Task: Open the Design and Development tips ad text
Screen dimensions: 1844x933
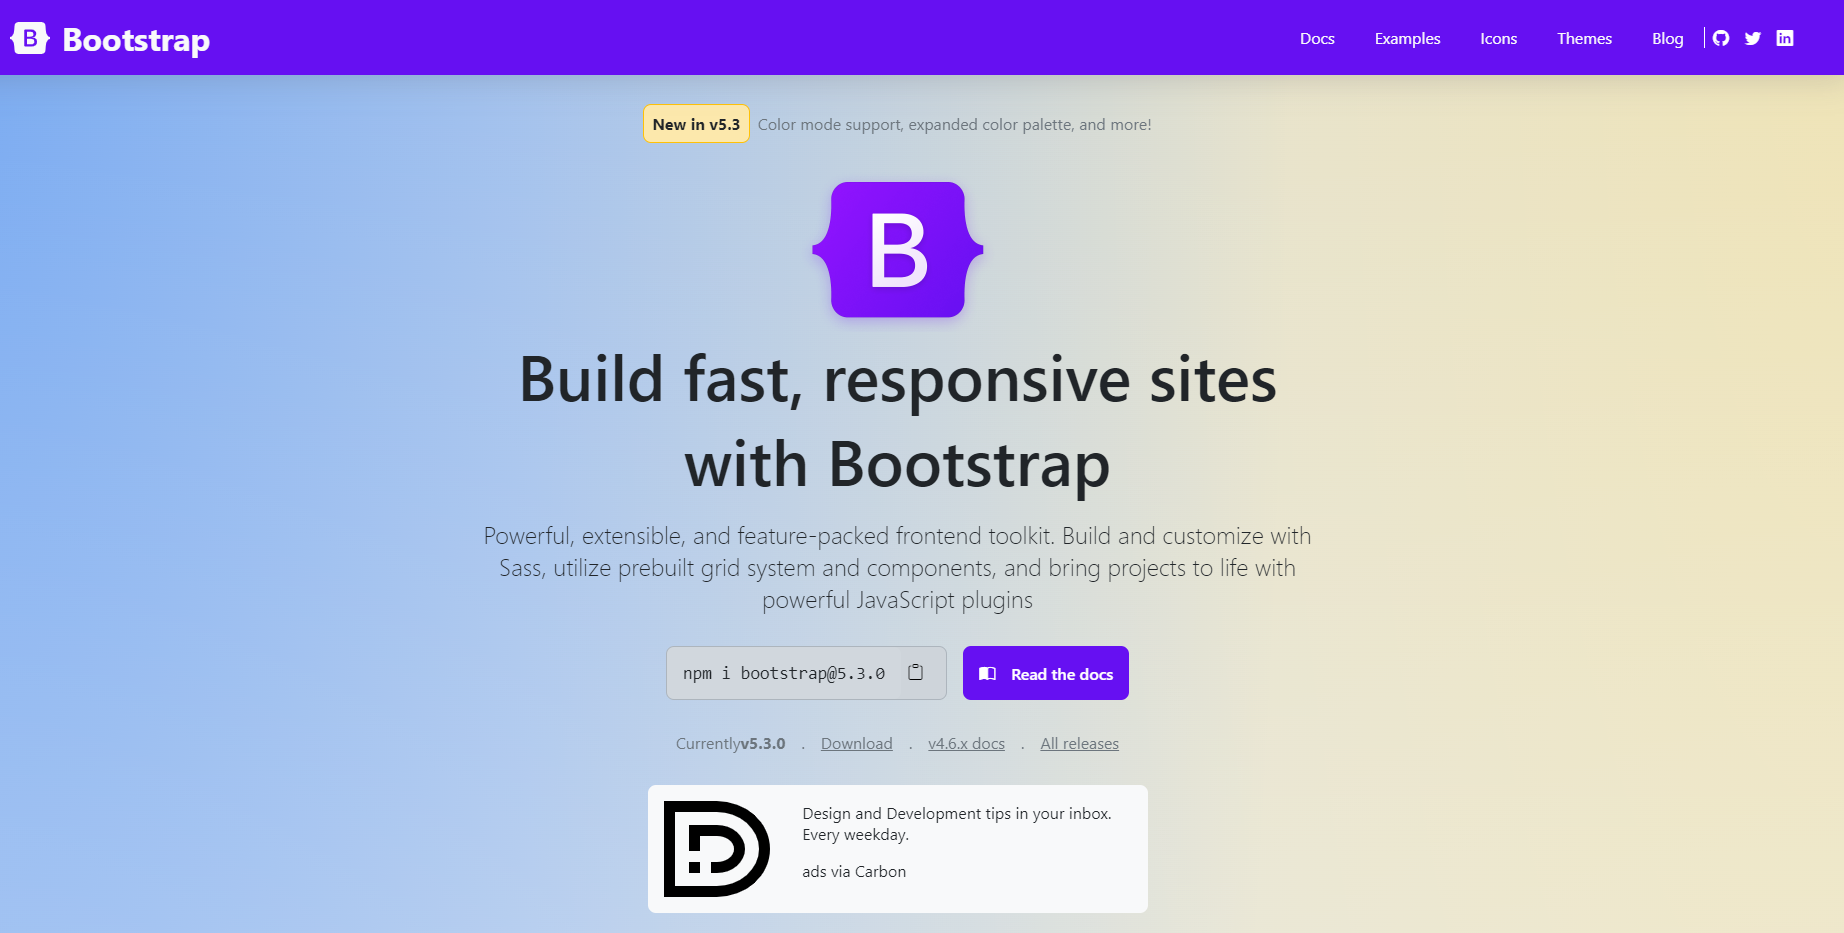Action: 957,824
